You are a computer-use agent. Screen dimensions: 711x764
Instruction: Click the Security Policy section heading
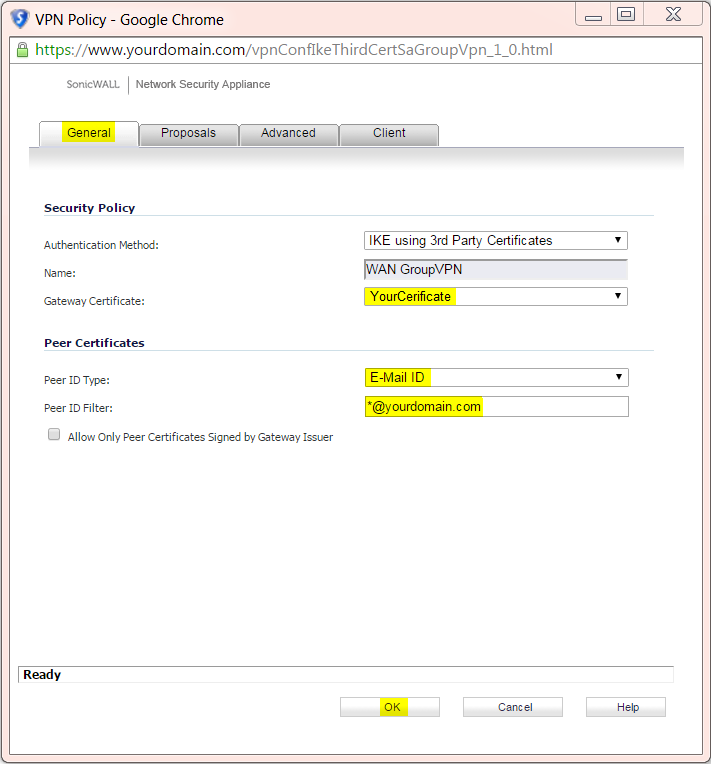90,208
